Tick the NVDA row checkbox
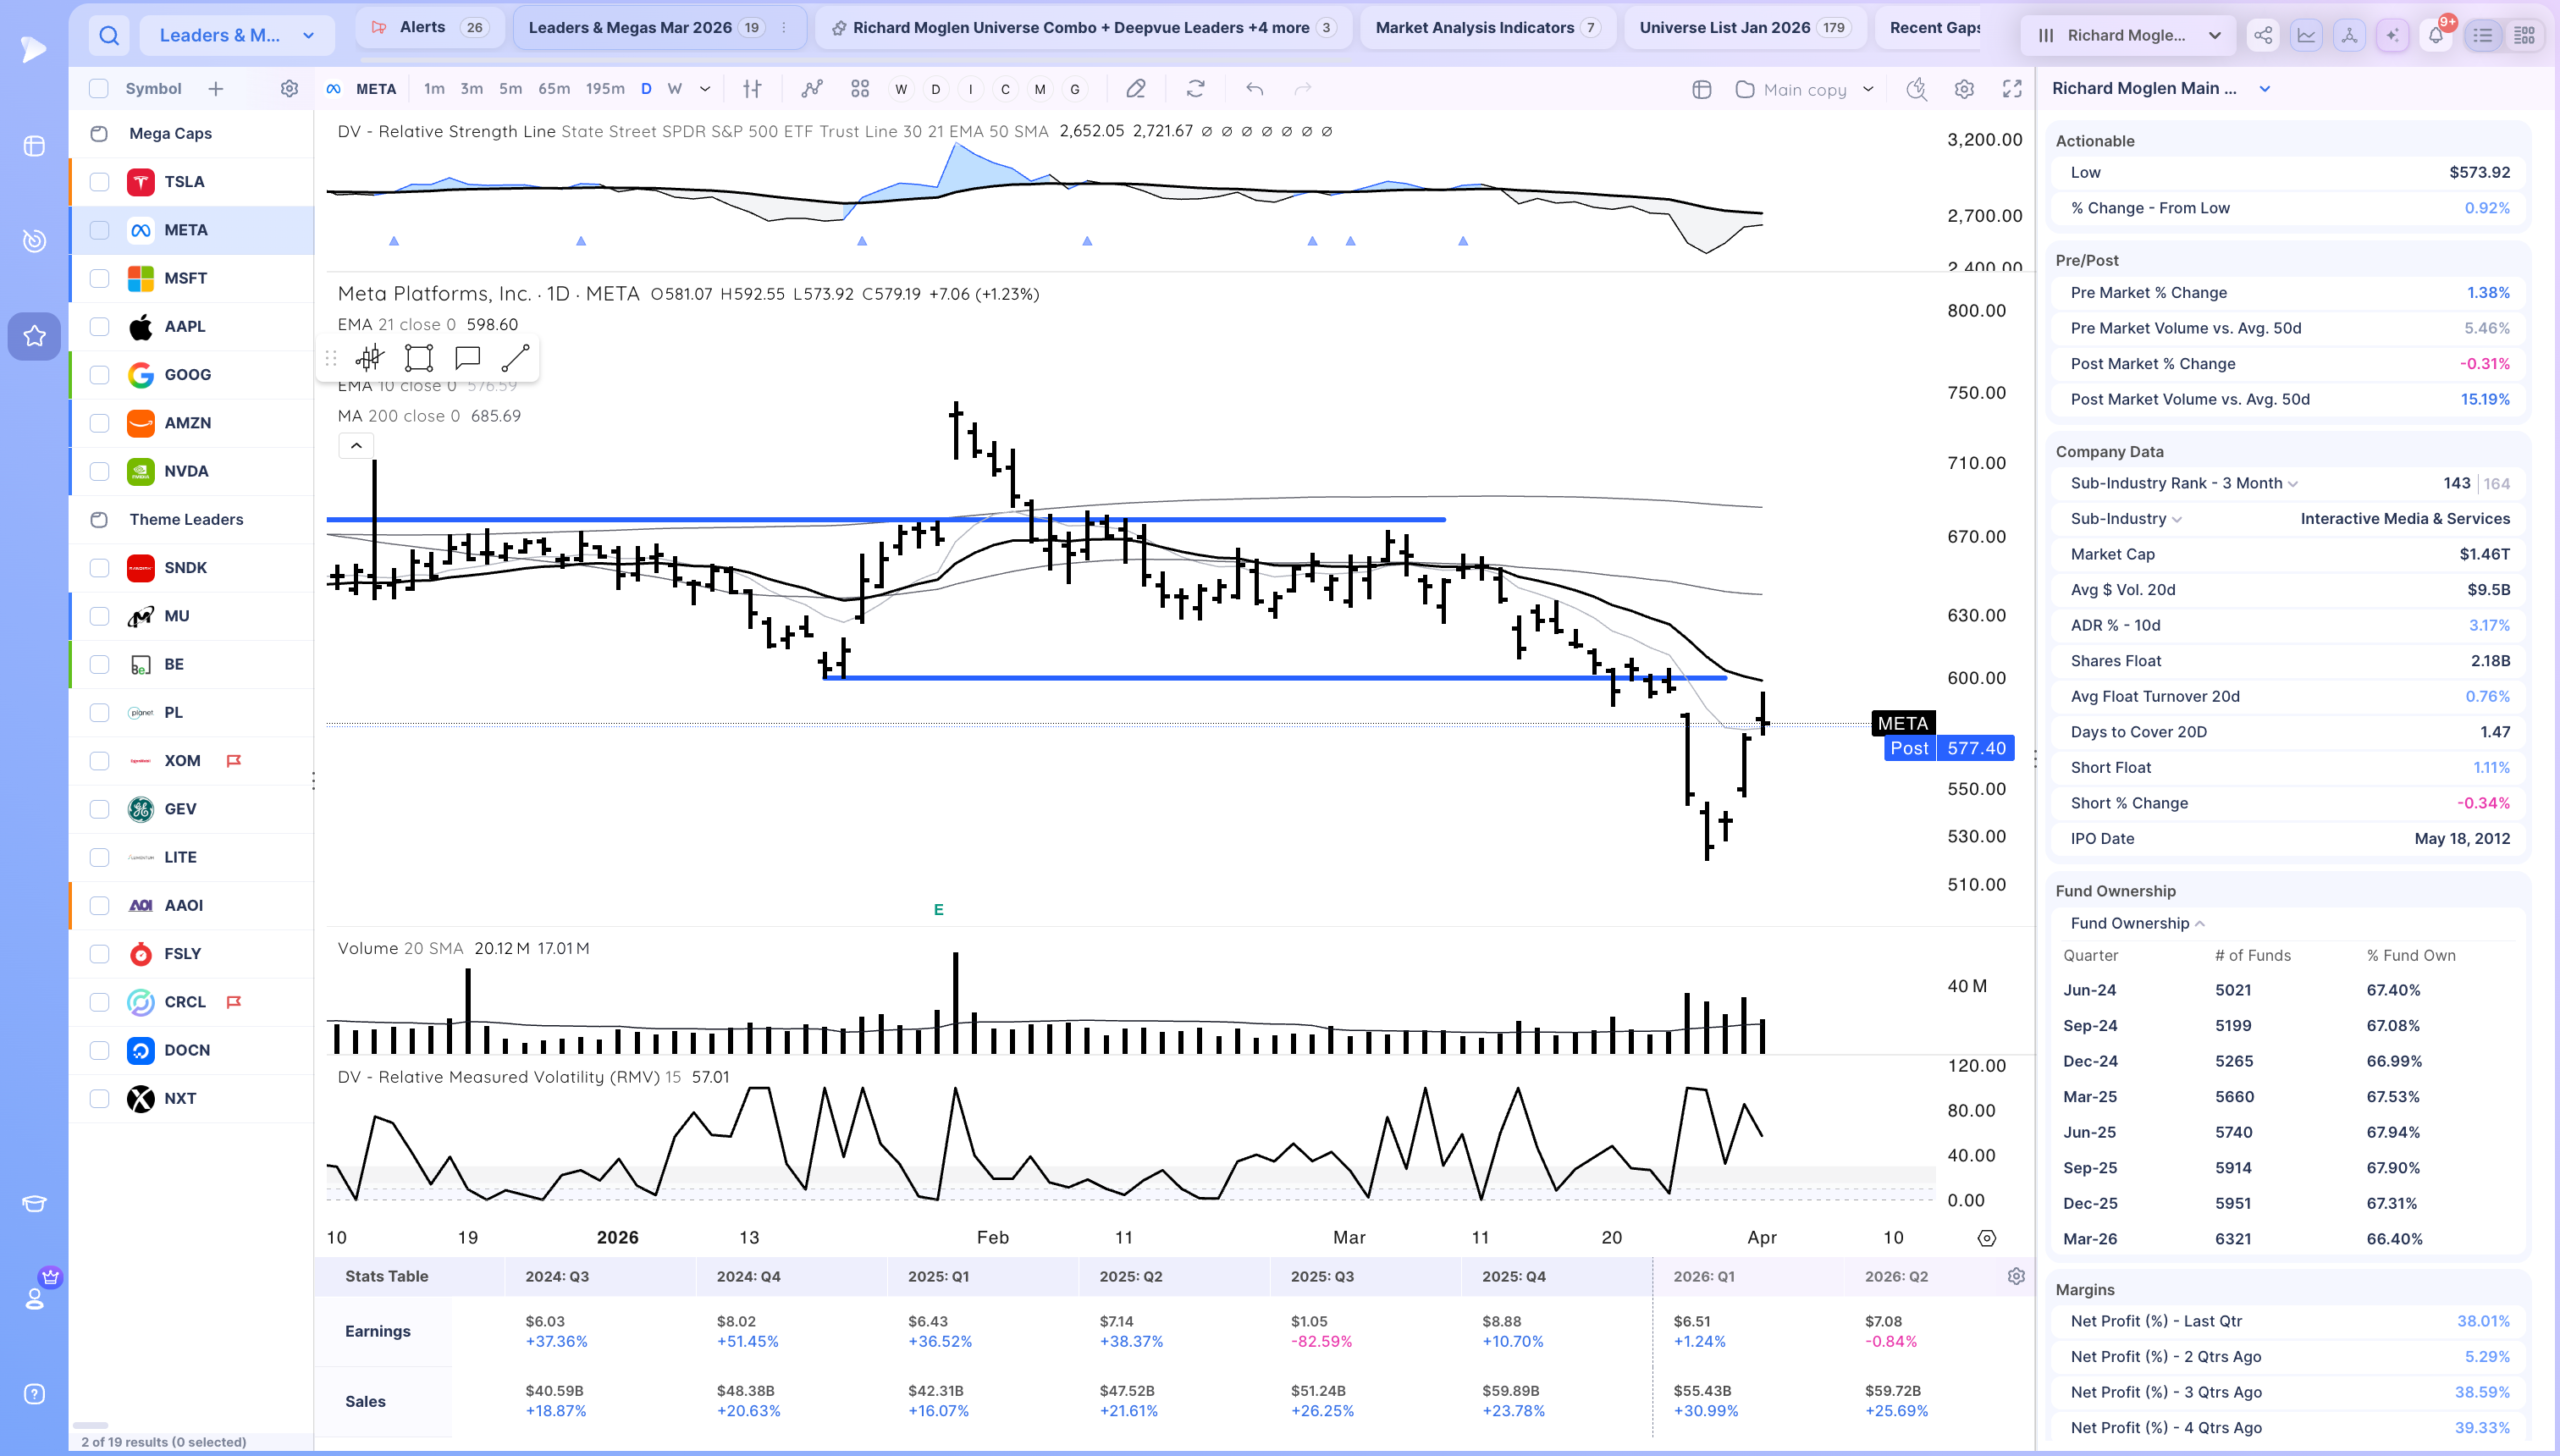Viewport: 2560px width, 1456px height. [x=99, y=471]
